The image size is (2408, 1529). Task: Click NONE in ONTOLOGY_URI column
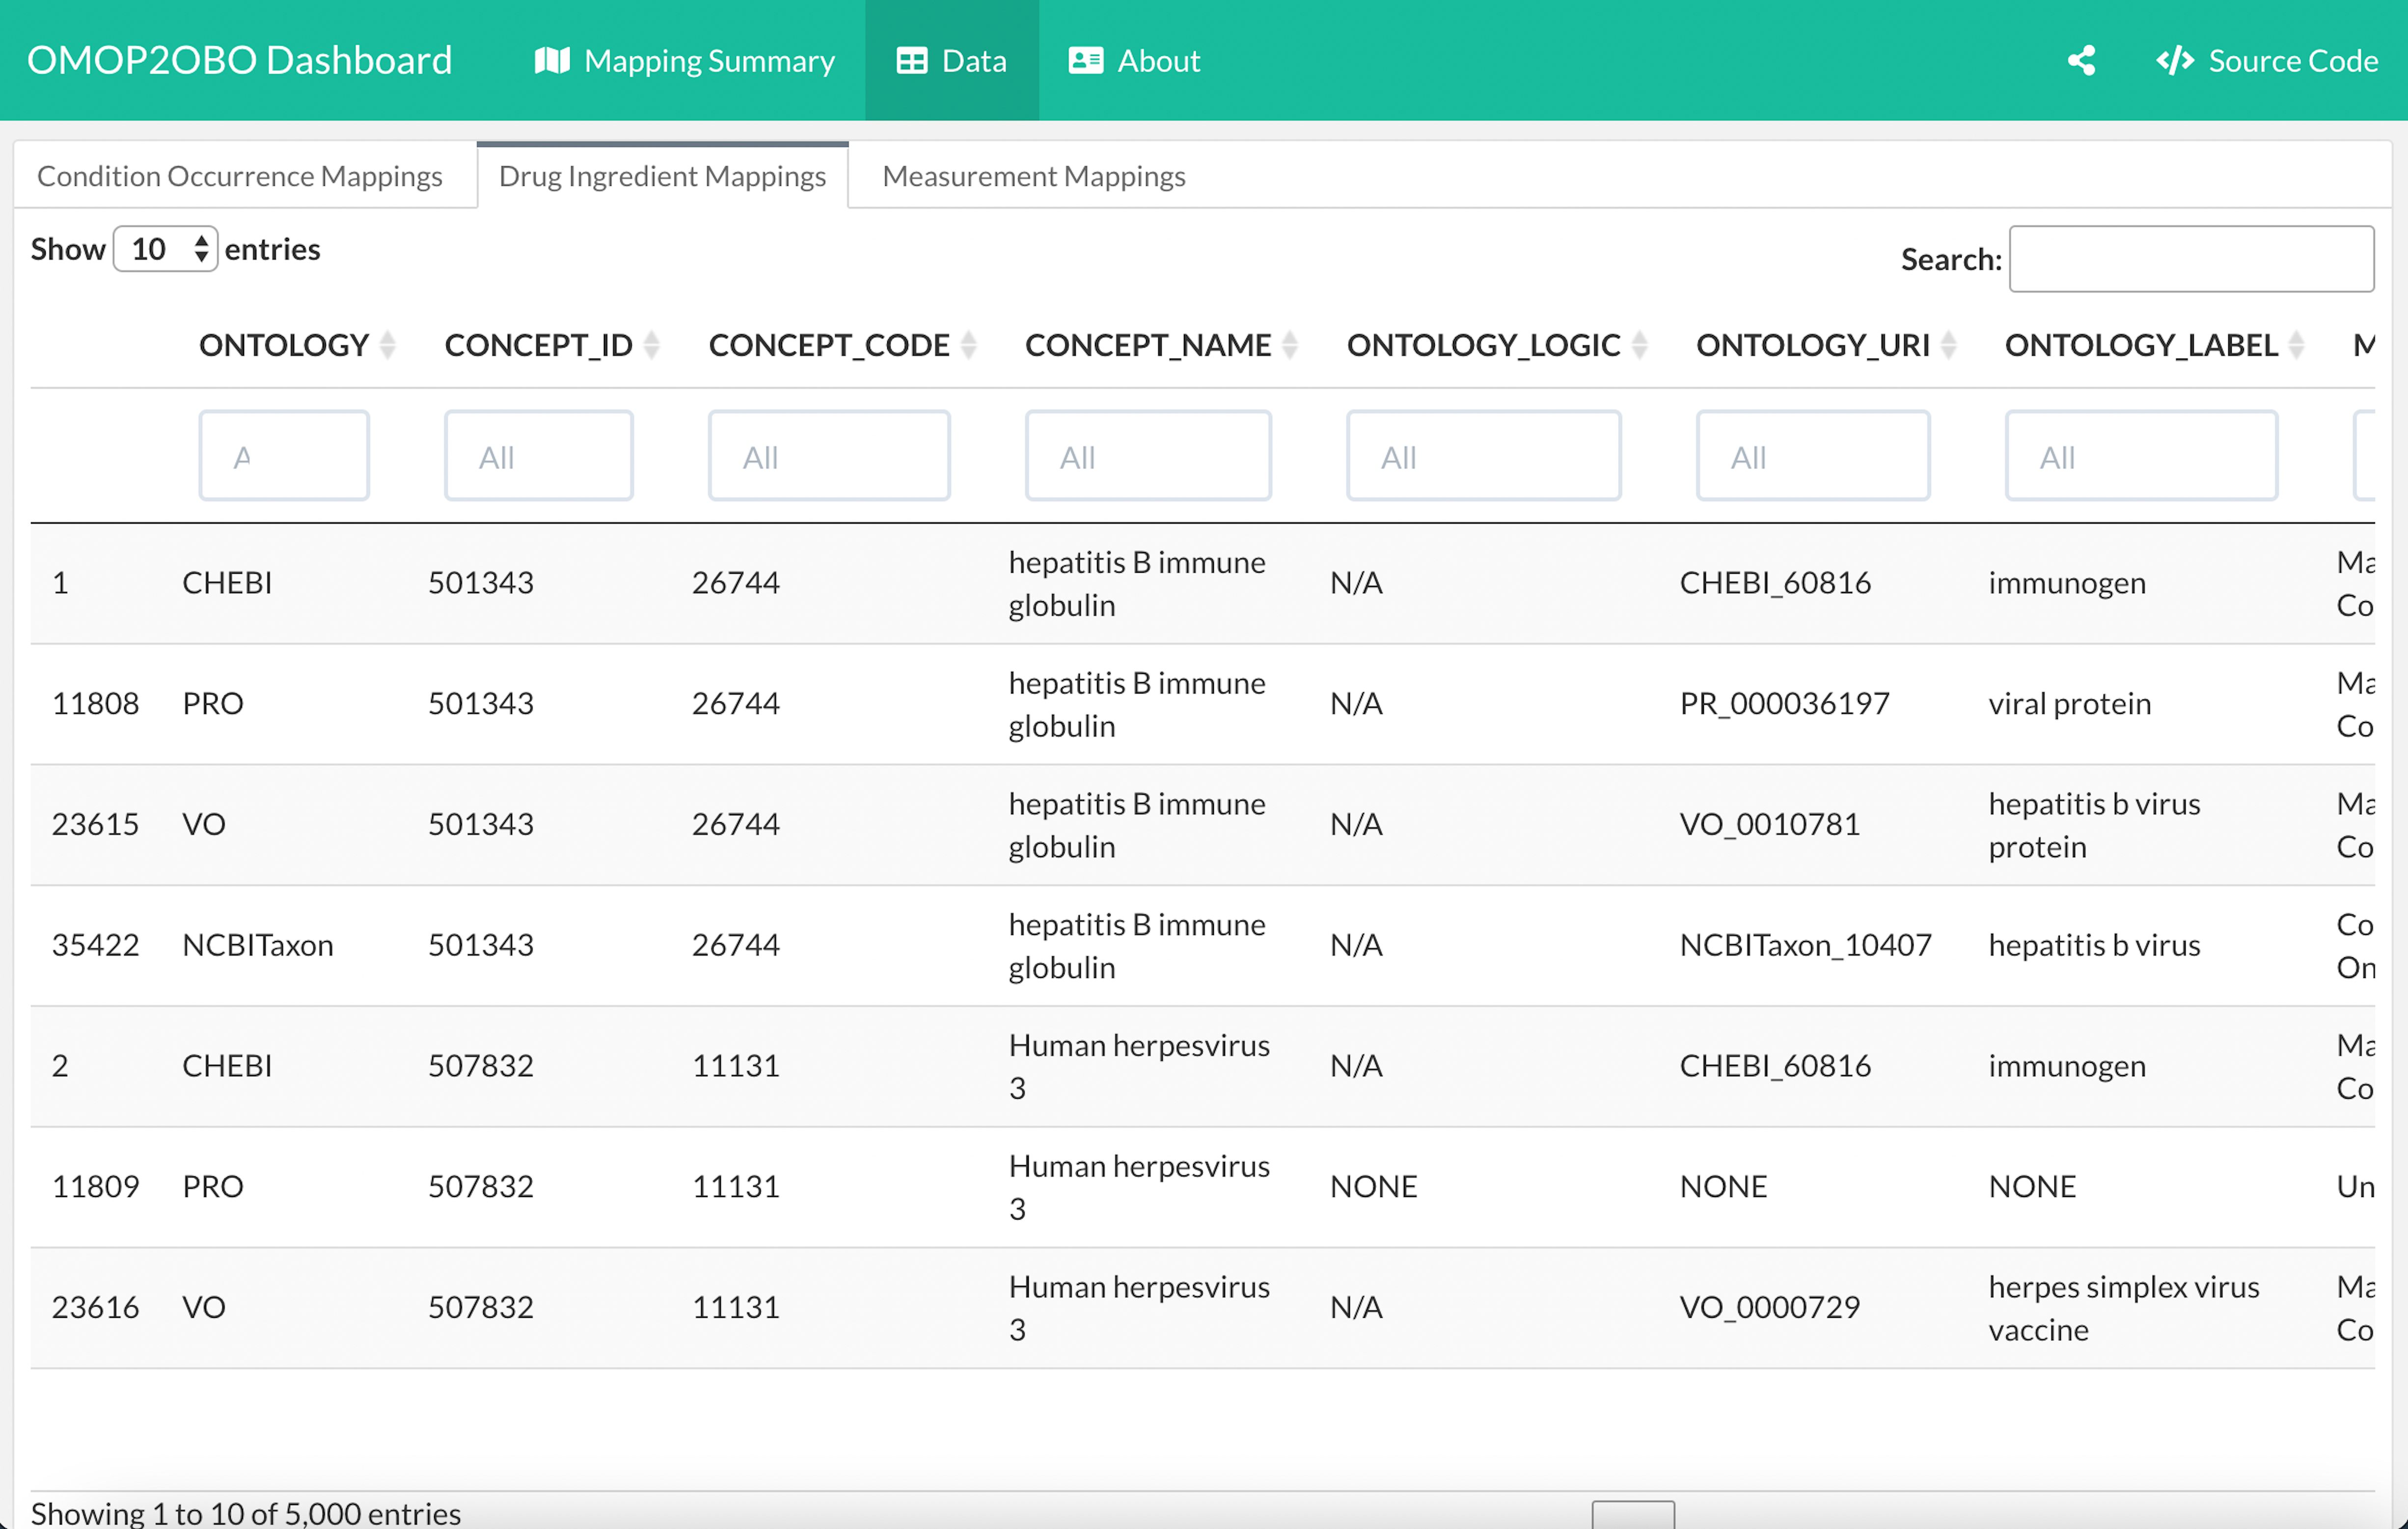tap(1724, 1187)
